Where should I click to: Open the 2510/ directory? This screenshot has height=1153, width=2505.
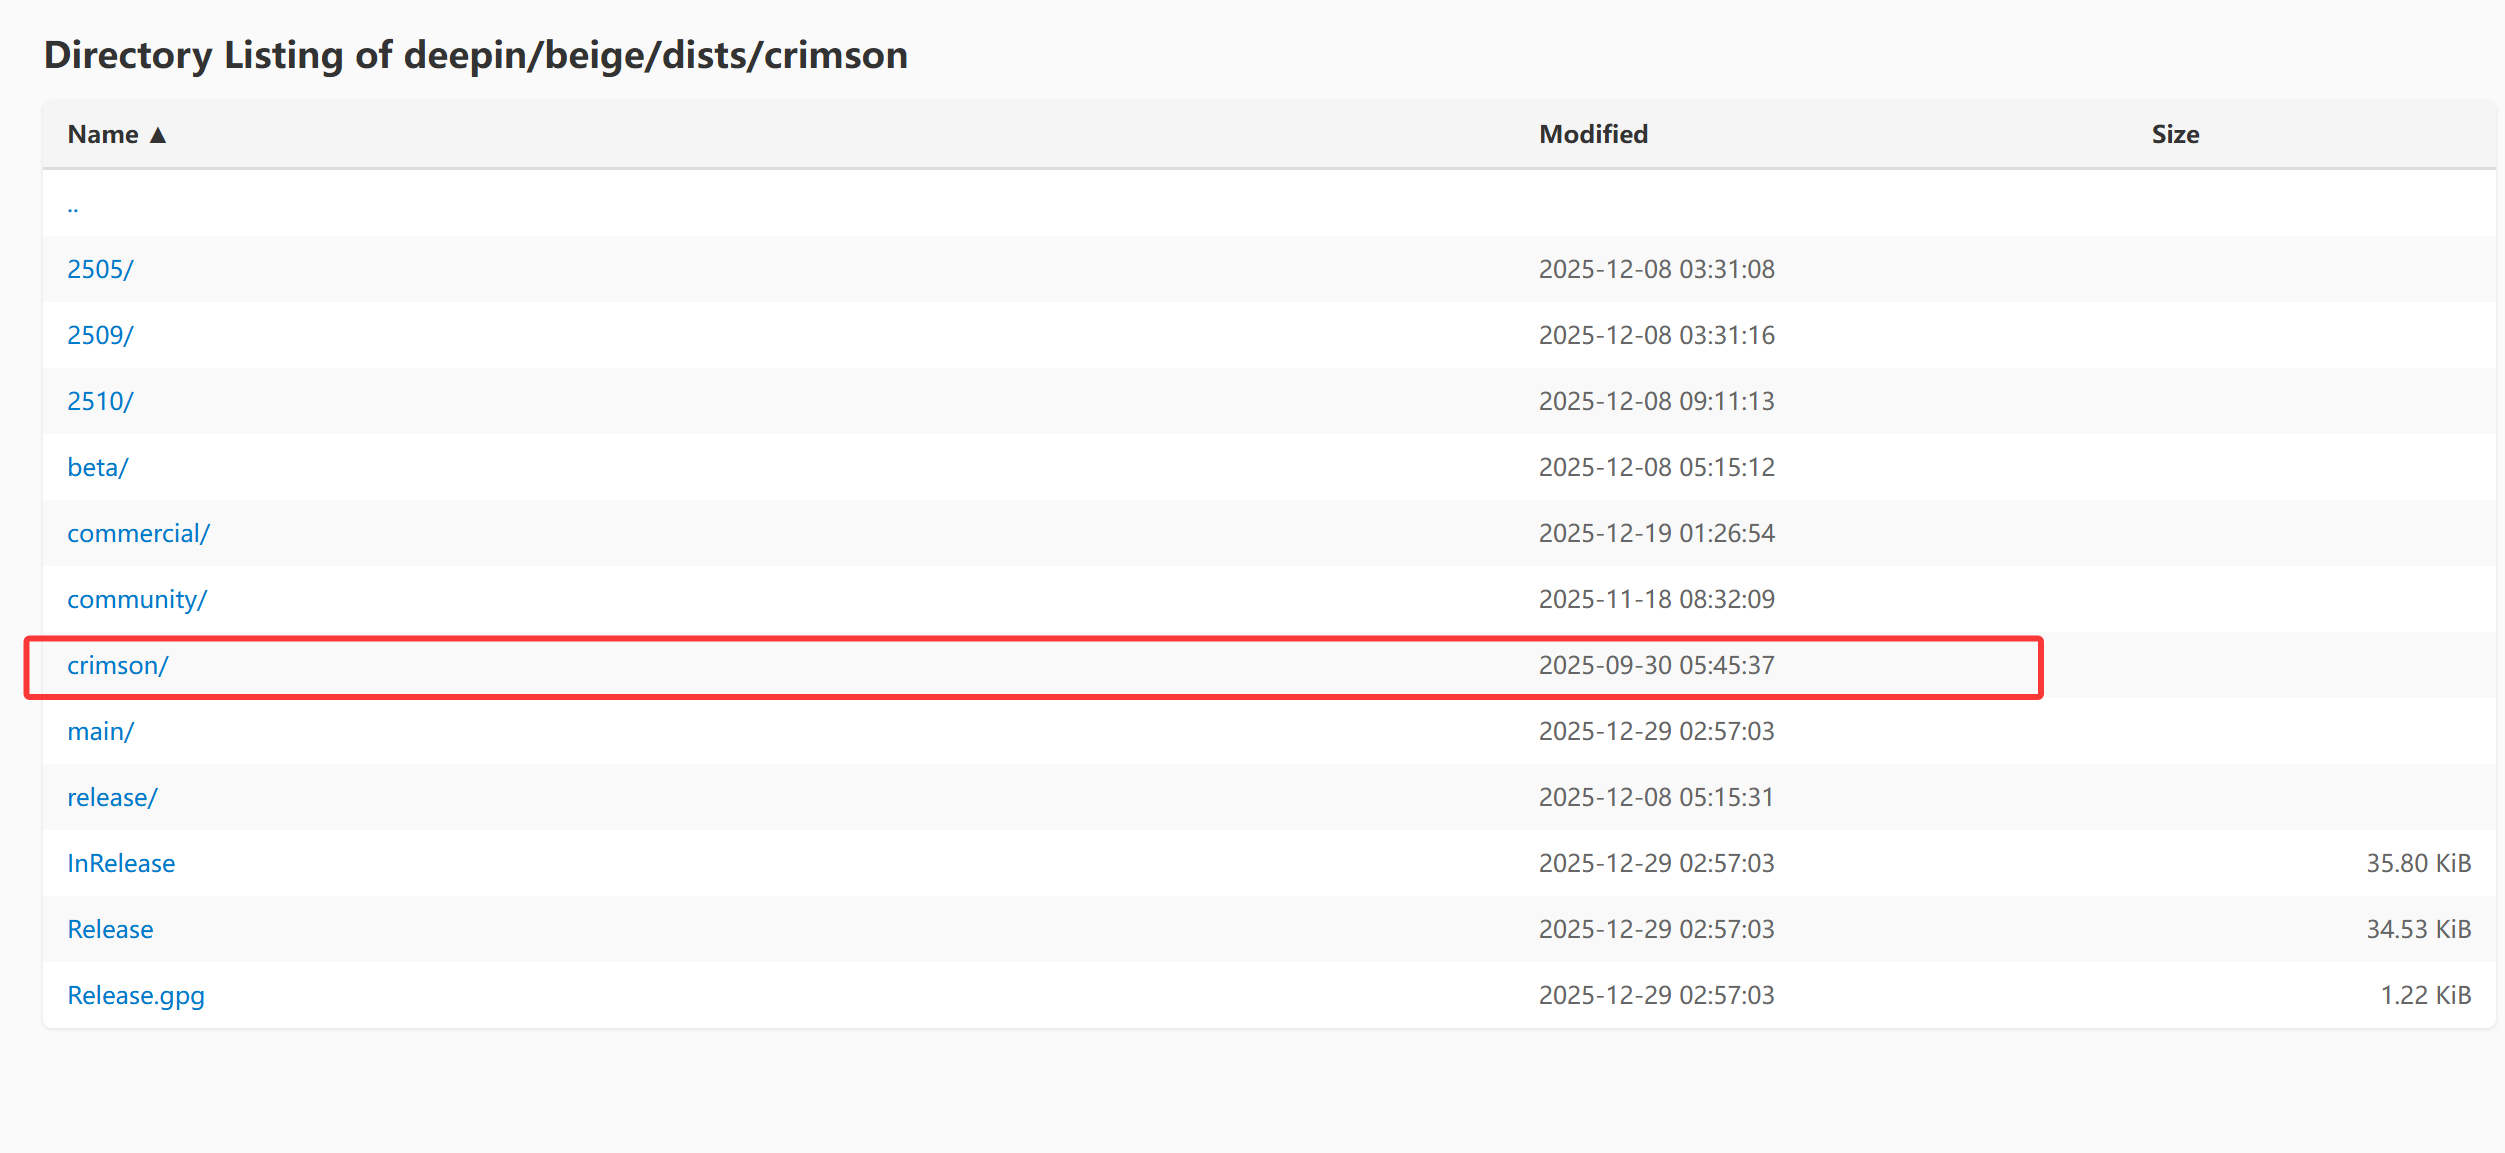pos(100,401)
